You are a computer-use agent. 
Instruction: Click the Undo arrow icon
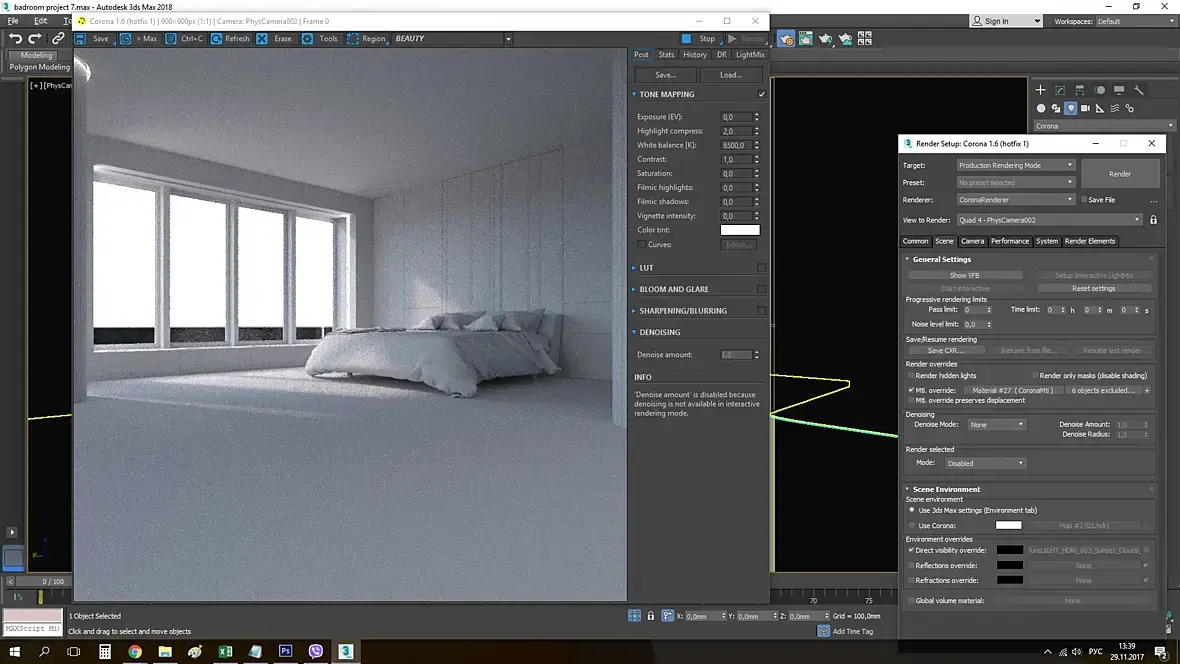pos(15,38)
